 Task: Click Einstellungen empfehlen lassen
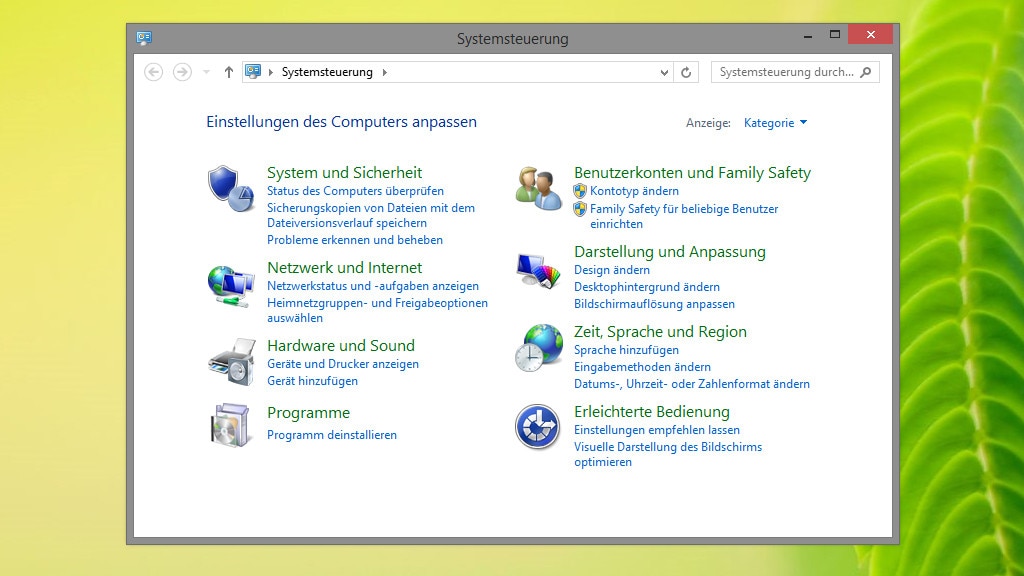[x=657, y=430]
